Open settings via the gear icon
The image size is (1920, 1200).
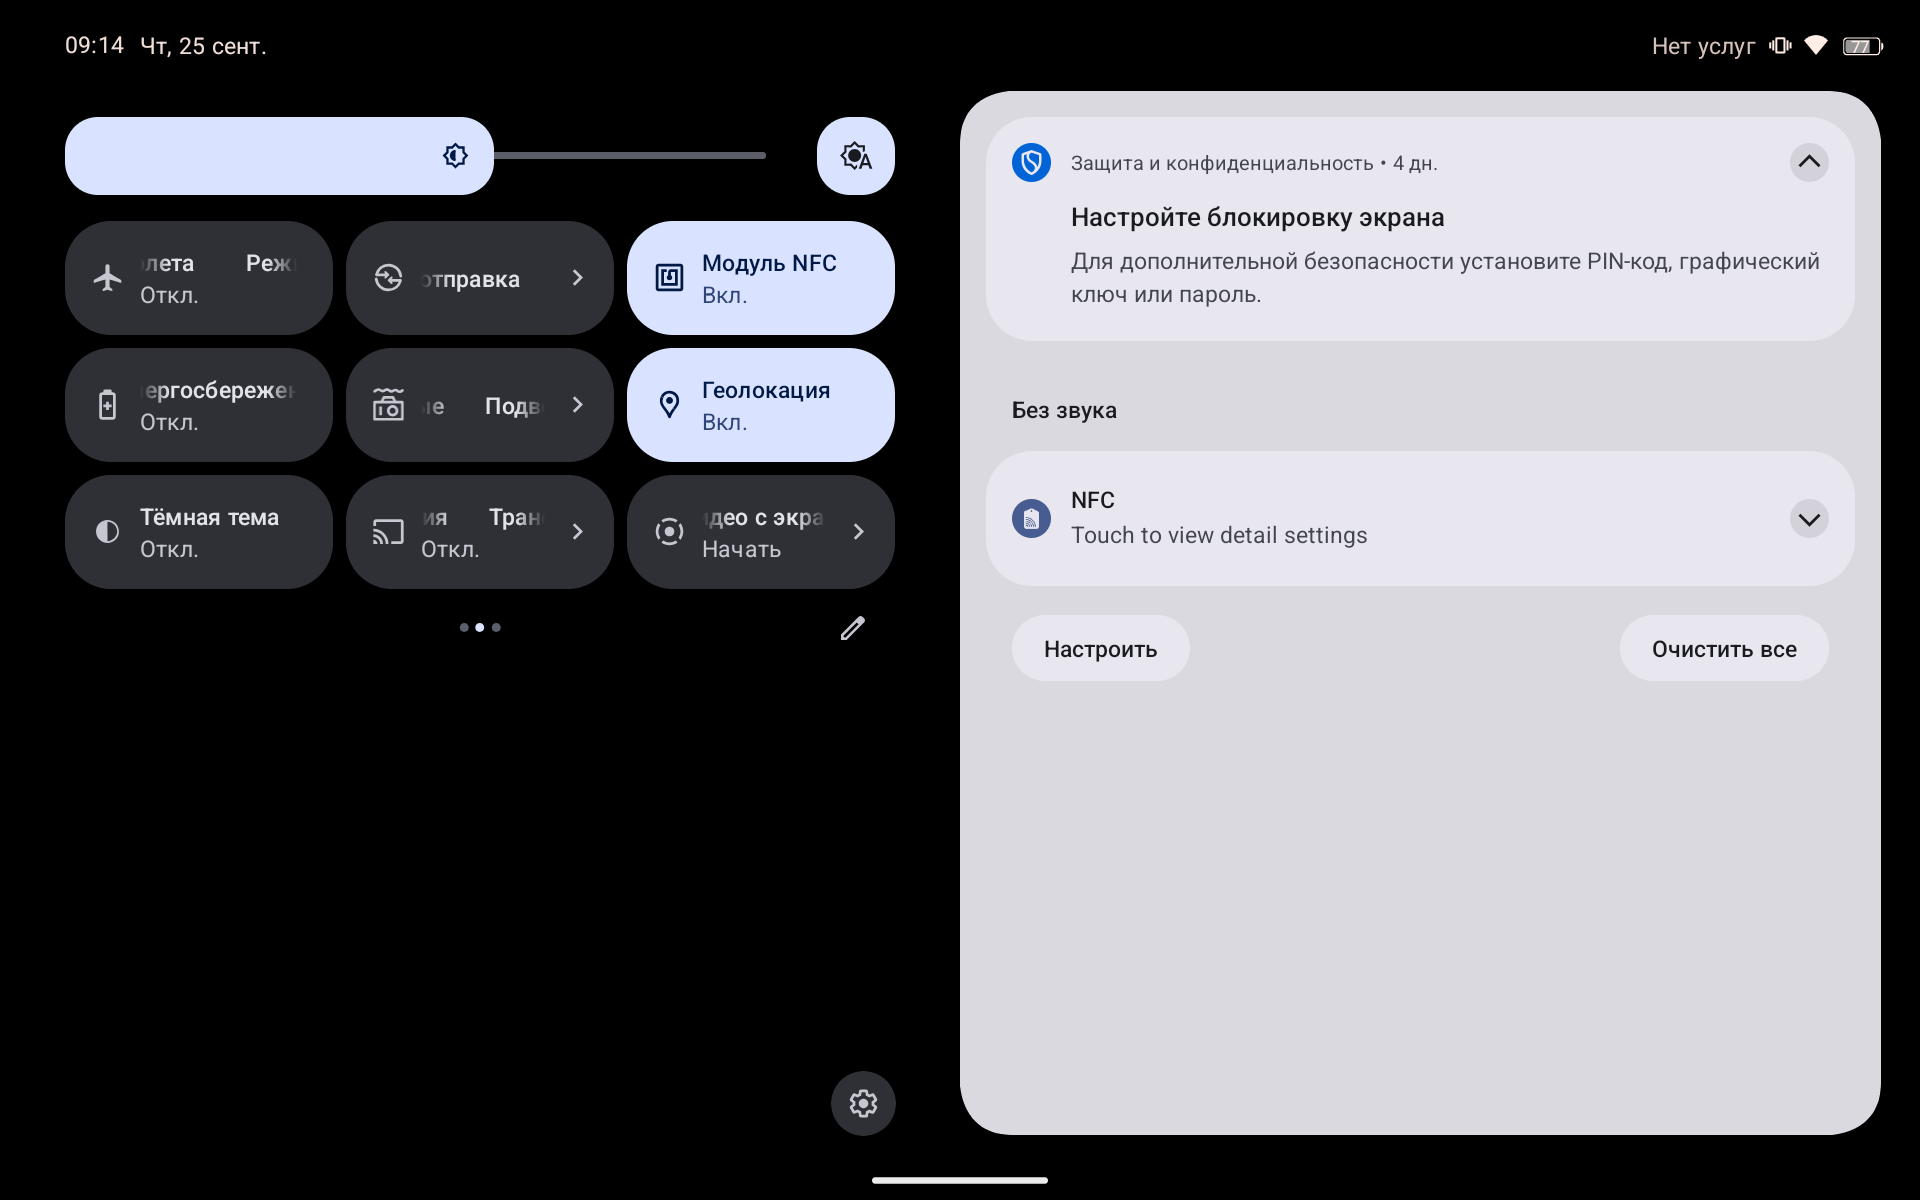pyautogui.click(x=863, y=1103)
